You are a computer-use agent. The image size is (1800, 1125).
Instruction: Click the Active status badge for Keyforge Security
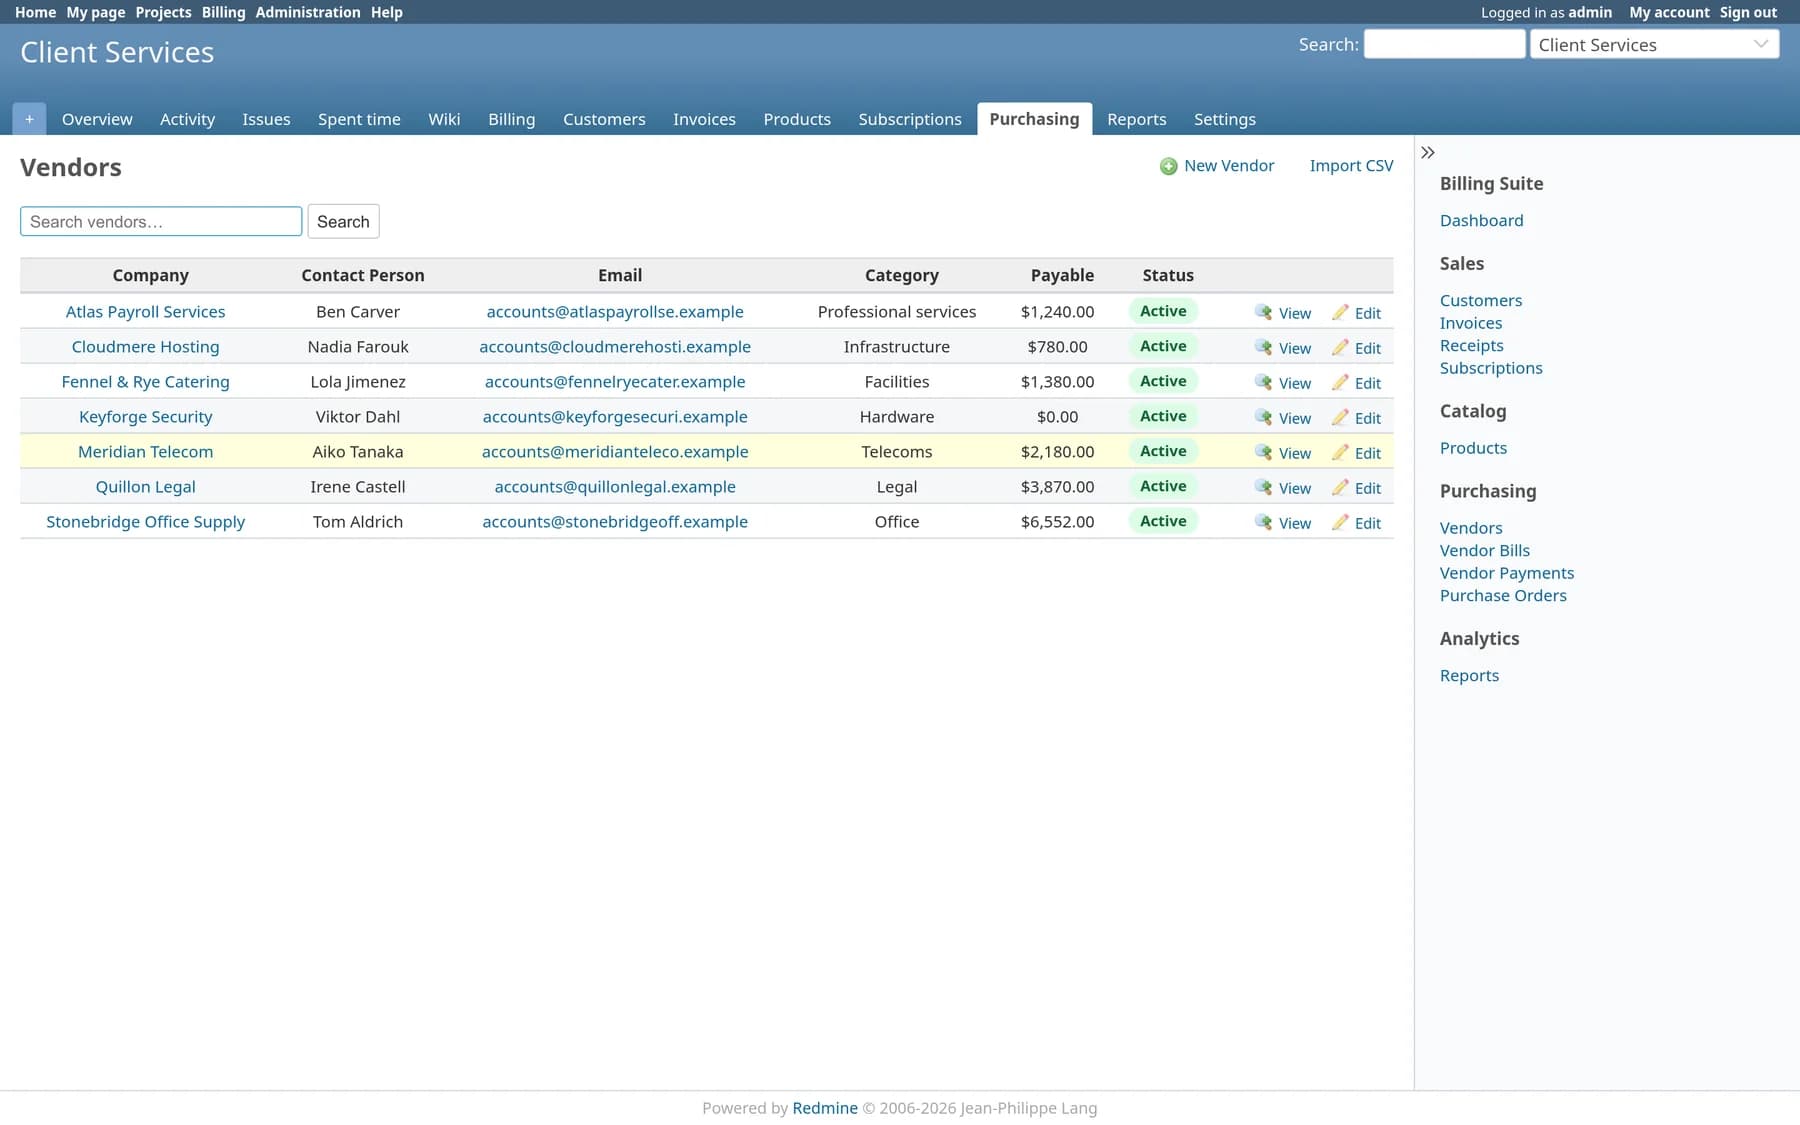click(1163, 416)
